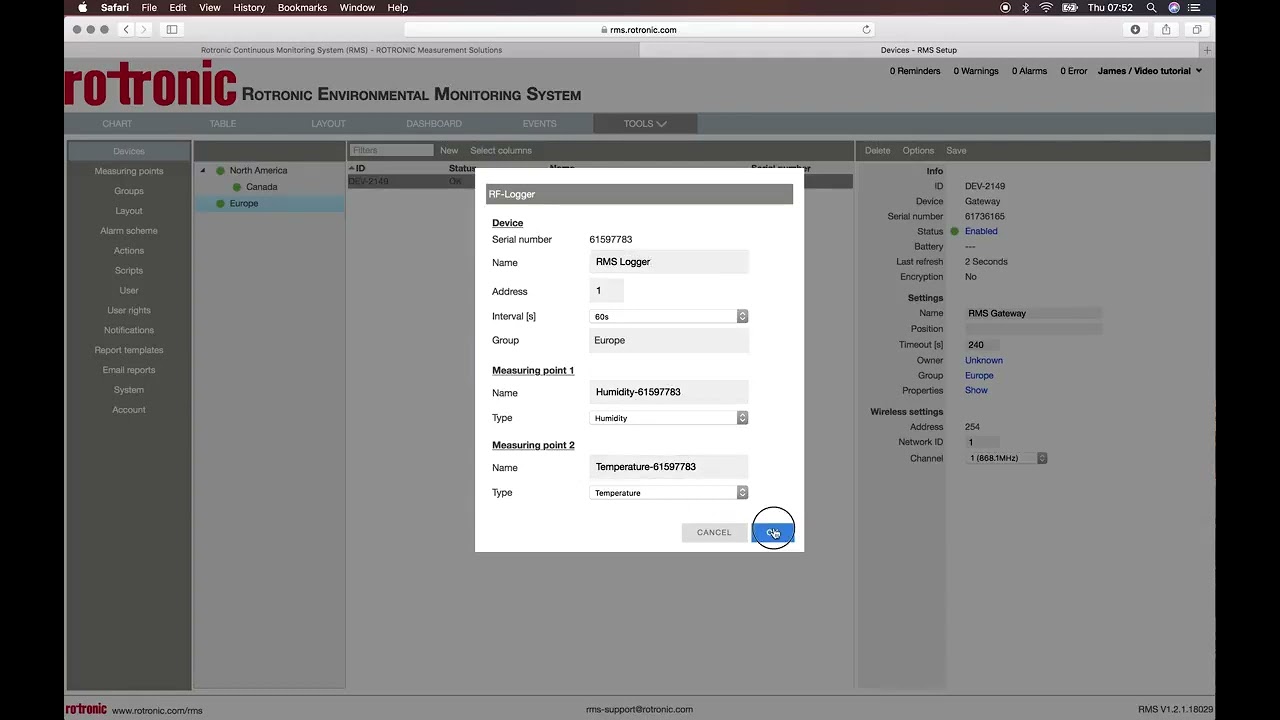This screenshot has height=720, width=1280.
Task: Click CANCEL in RF-Logger dialog
Action: coord(714,533)
